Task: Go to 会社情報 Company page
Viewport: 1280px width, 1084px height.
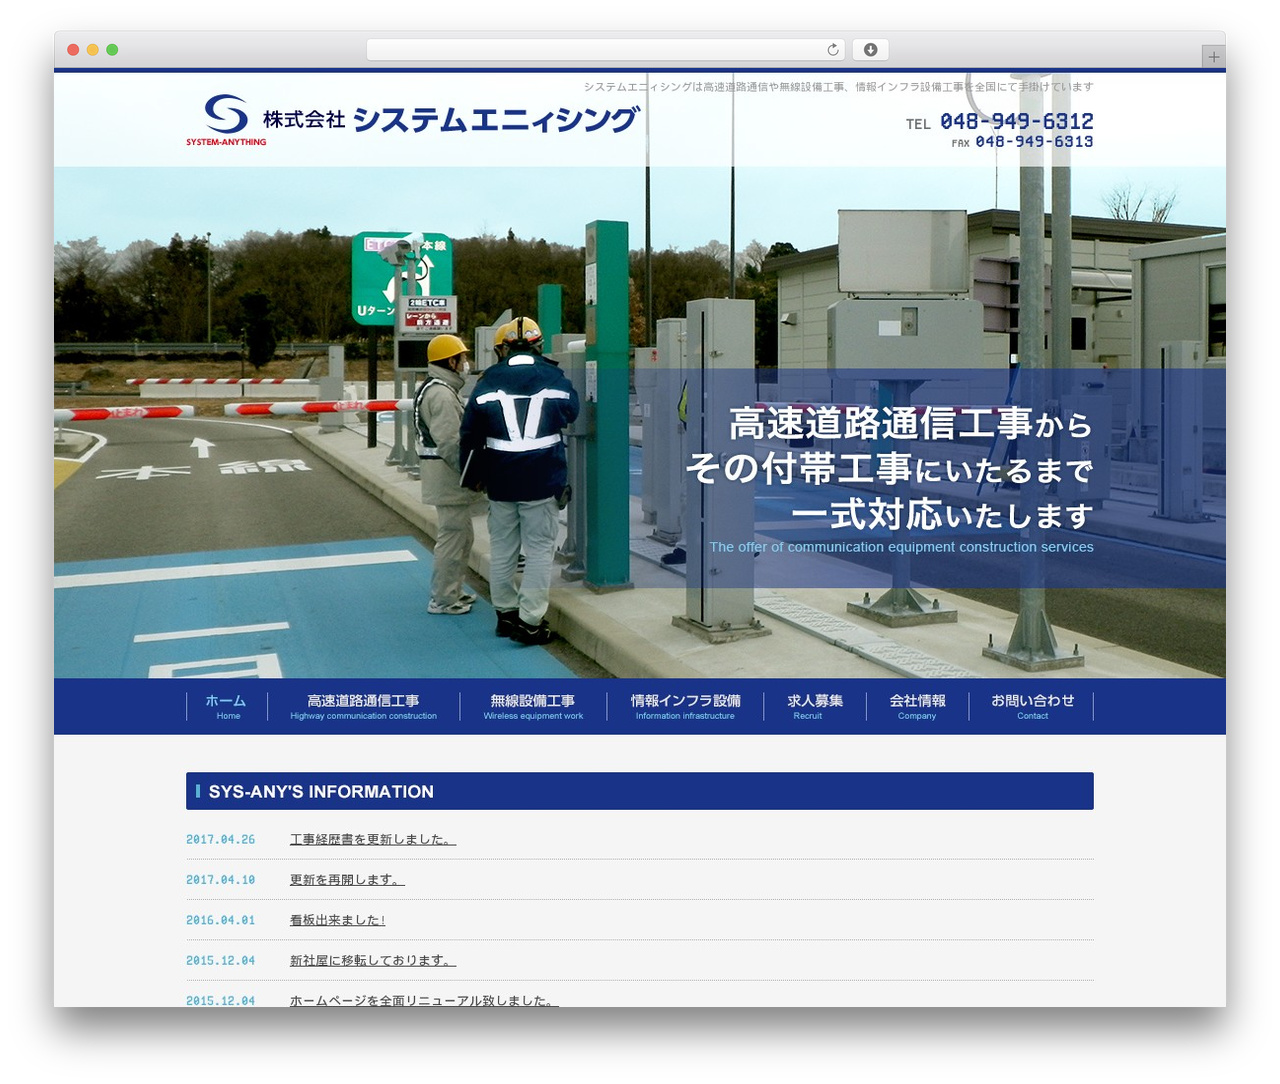Action: click(x=917, y=706)
